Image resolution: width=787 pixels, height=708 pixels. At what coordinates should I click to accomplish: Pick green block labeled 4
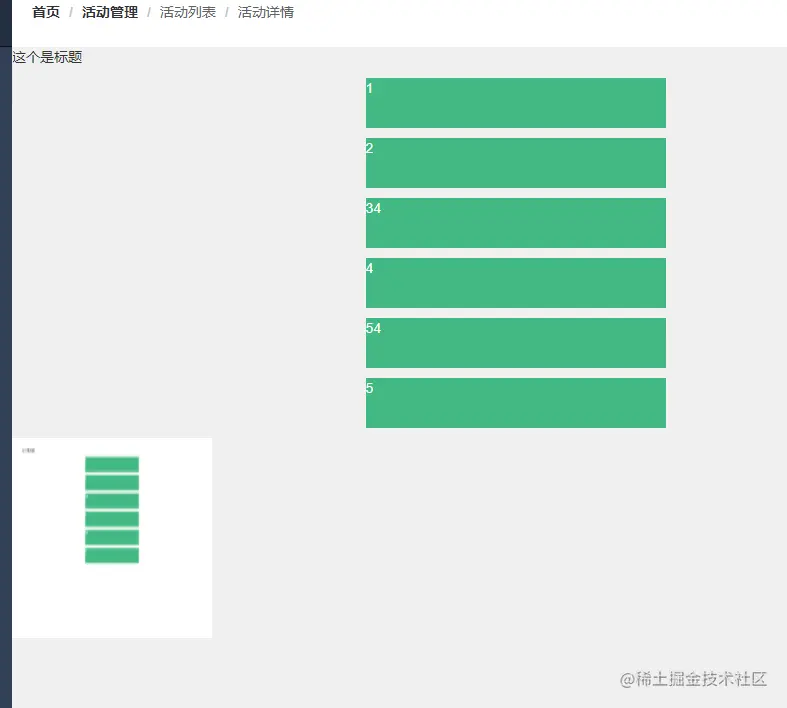(x=515, y=283)
